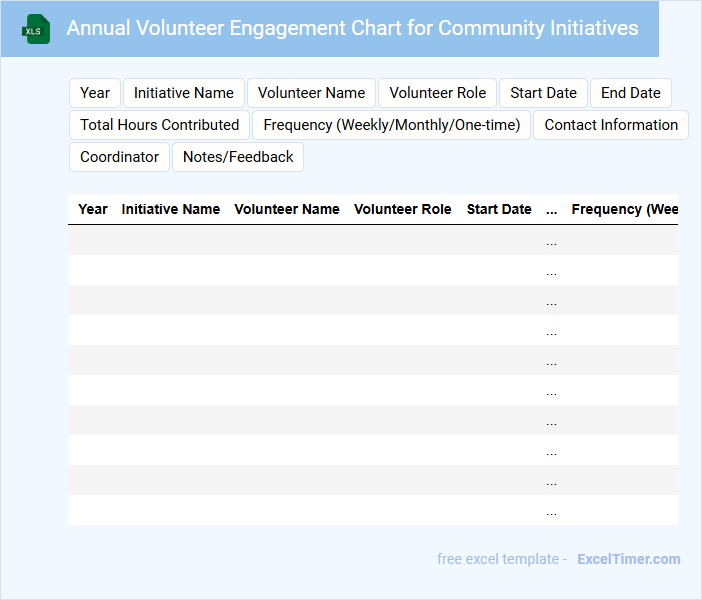
Task: Choose the Start Date tag
Action: coord(543,93)
